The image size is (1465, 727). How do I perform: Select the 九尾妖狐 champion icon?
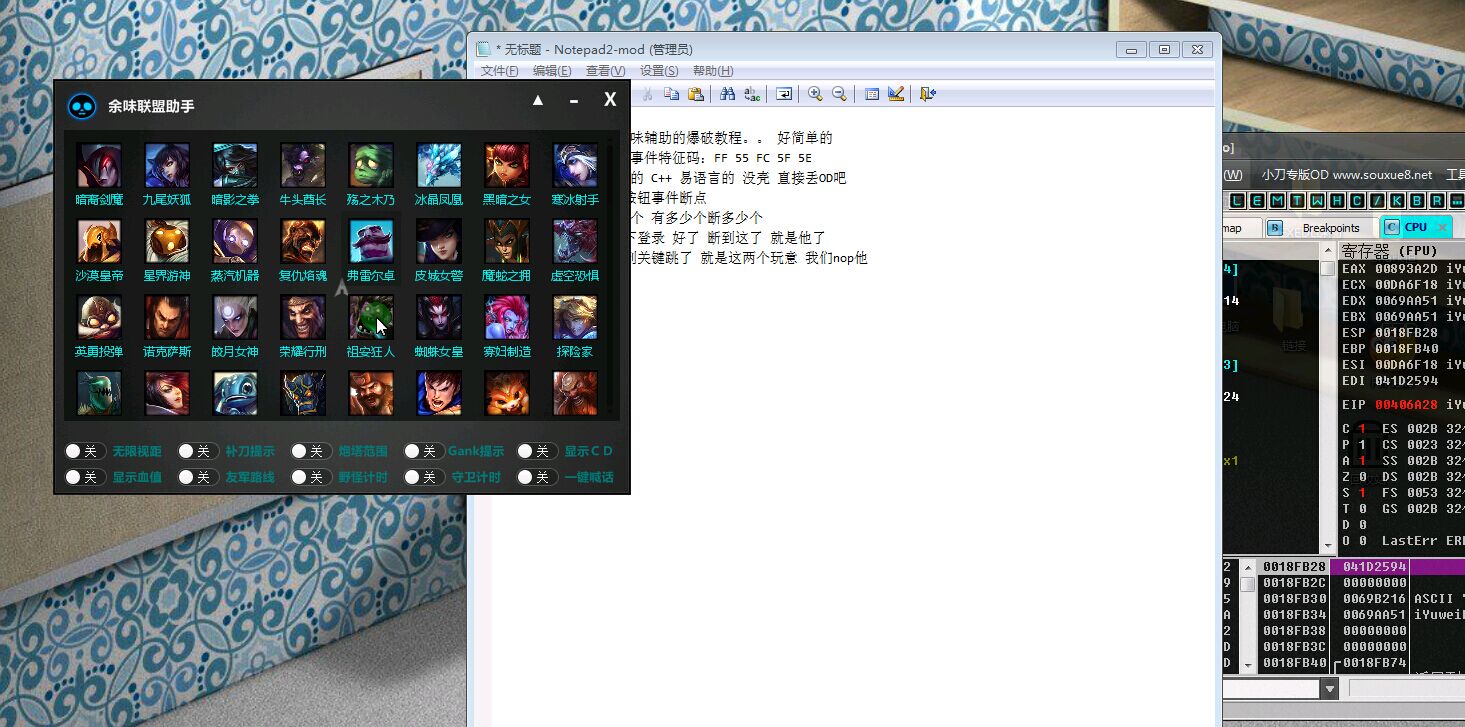click(x=167, y=165)
